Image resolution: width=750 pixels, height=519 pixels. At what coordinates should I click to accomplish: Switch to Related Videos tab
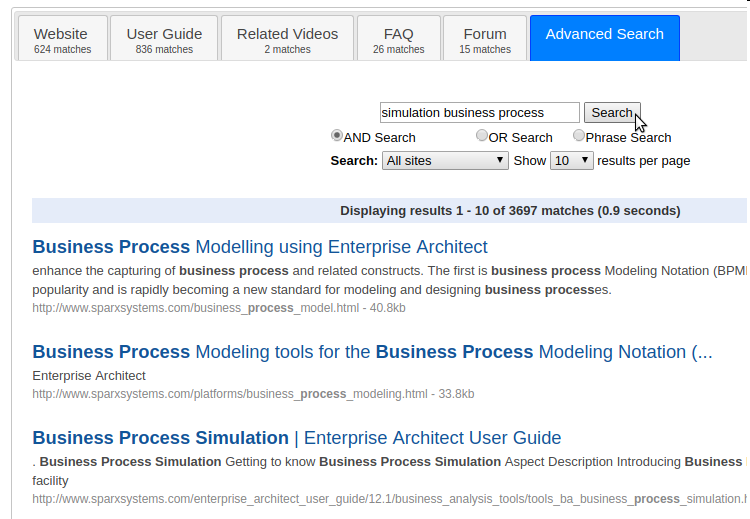pos(287,39)
